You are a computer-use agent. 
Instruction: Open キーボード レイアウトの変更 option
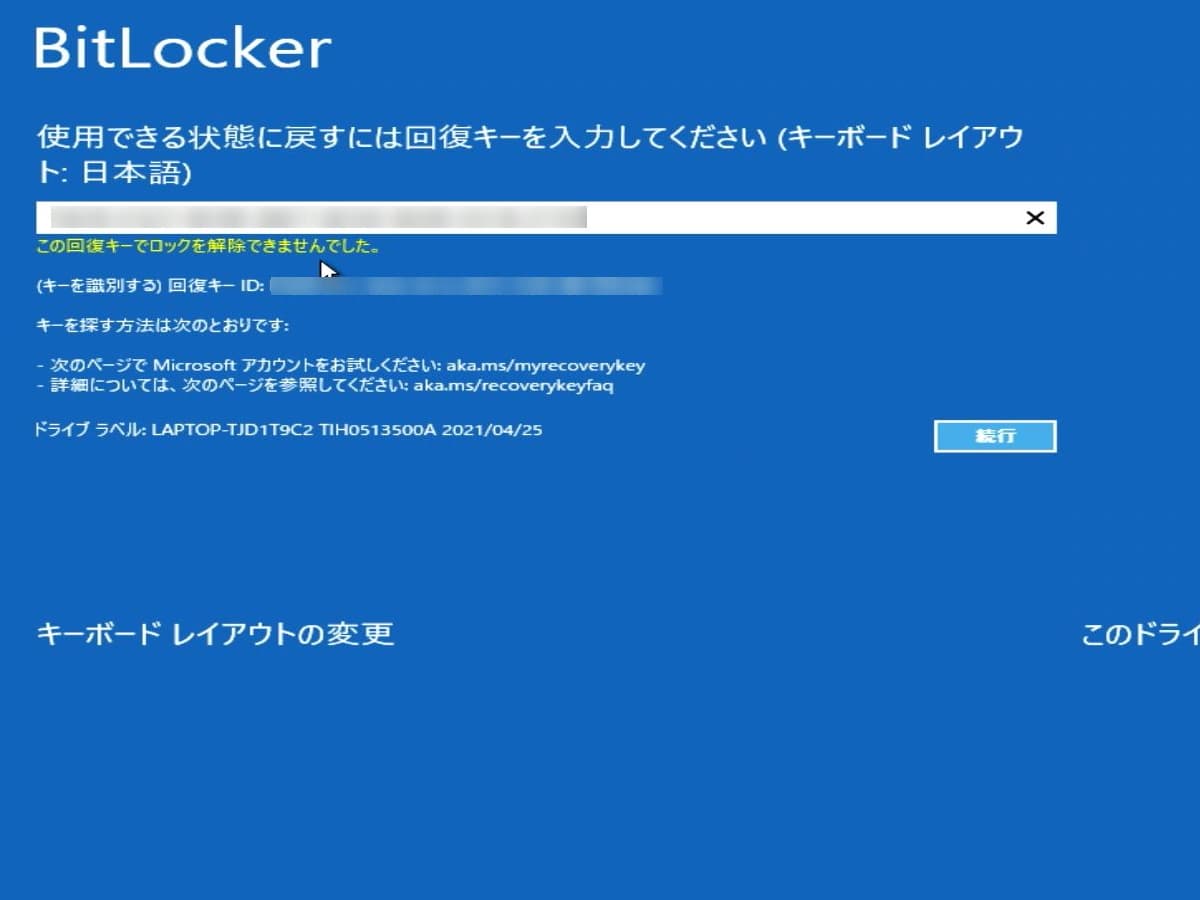point(215,634)
